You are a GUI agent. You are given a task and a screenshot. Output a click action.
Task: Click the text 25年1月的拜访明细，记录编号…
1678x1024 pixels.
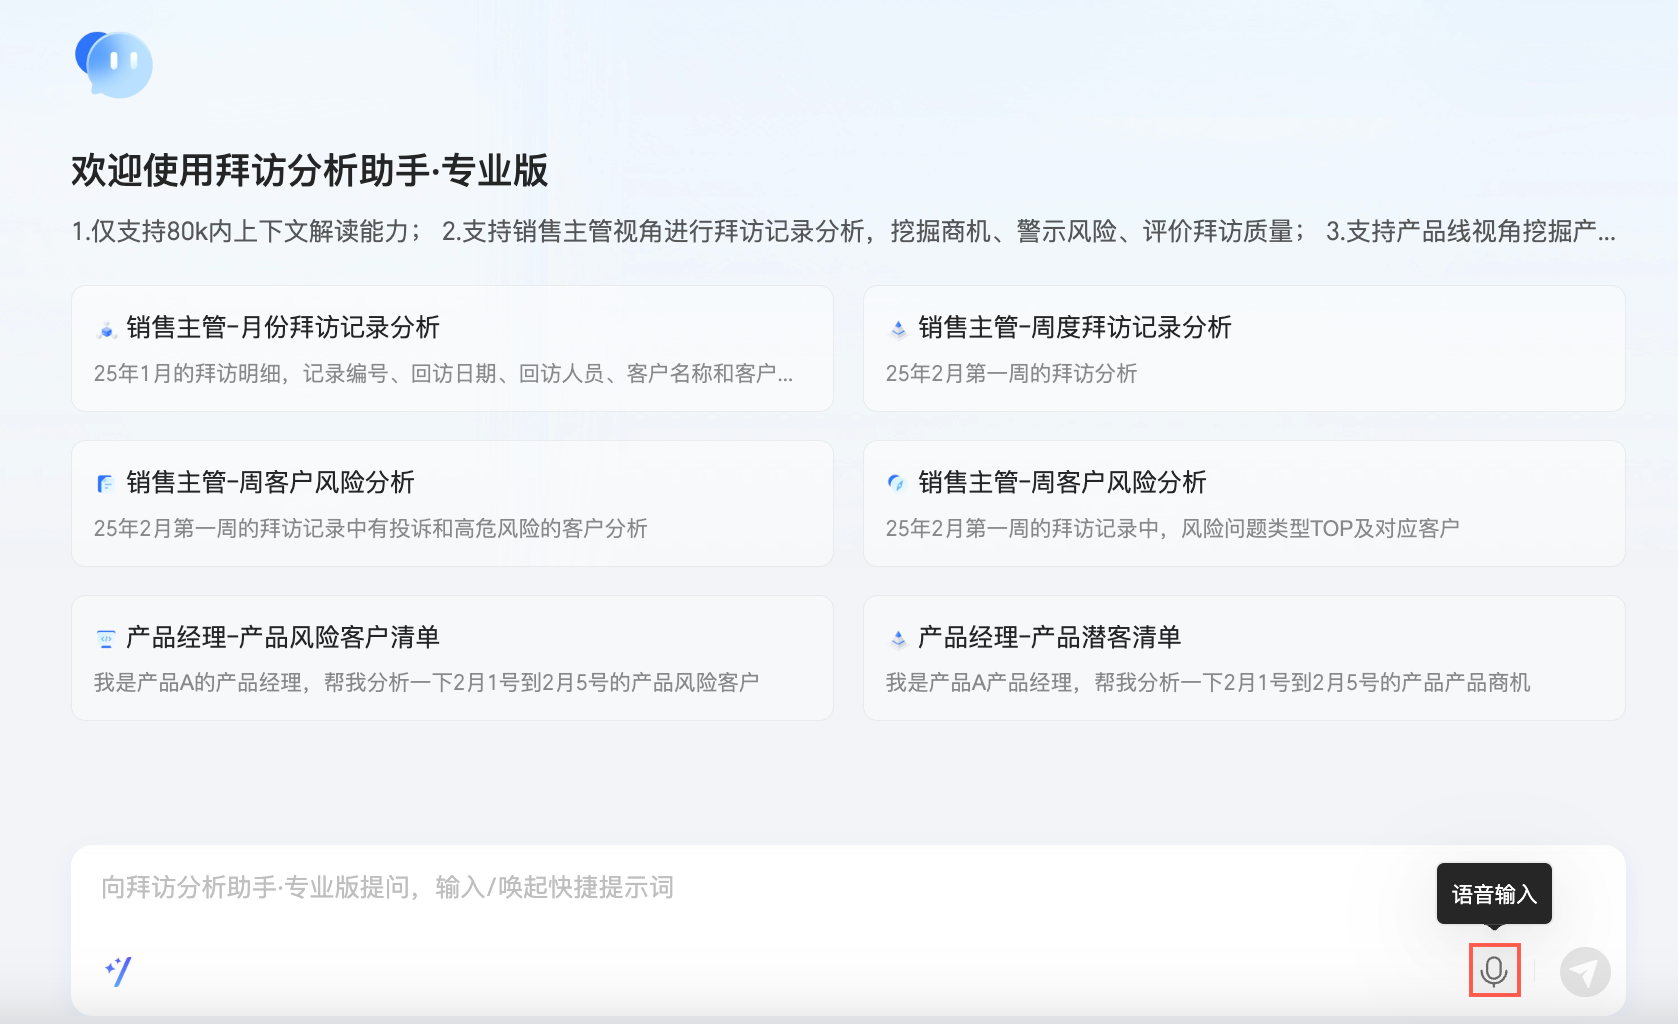(x=443, y=374)
